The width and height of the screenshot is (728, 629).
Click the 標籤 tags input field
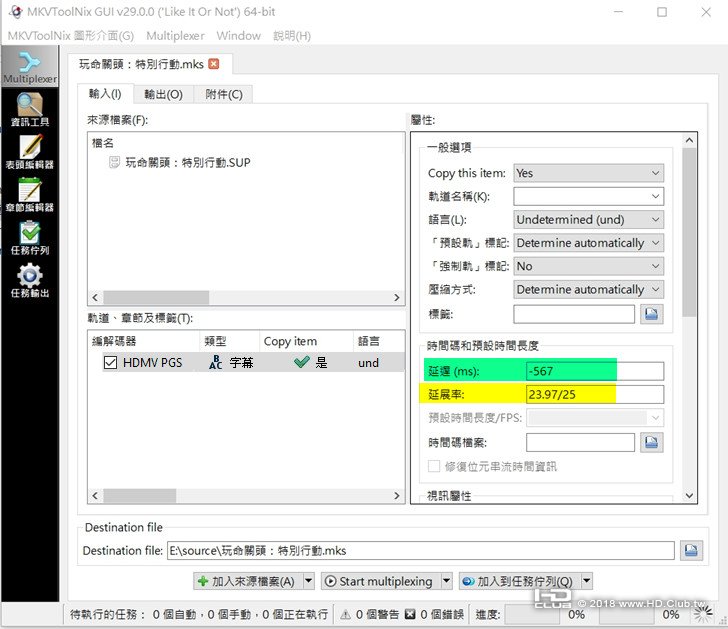point(574,314)
